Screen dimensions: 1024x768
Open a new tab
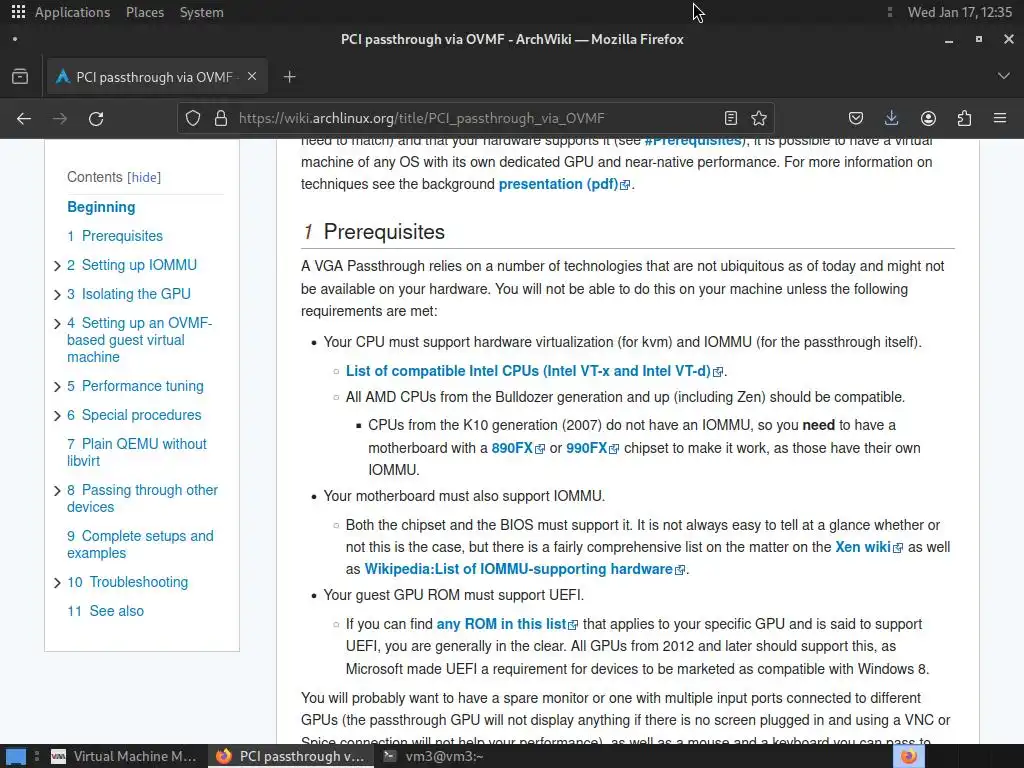point(289,77)
